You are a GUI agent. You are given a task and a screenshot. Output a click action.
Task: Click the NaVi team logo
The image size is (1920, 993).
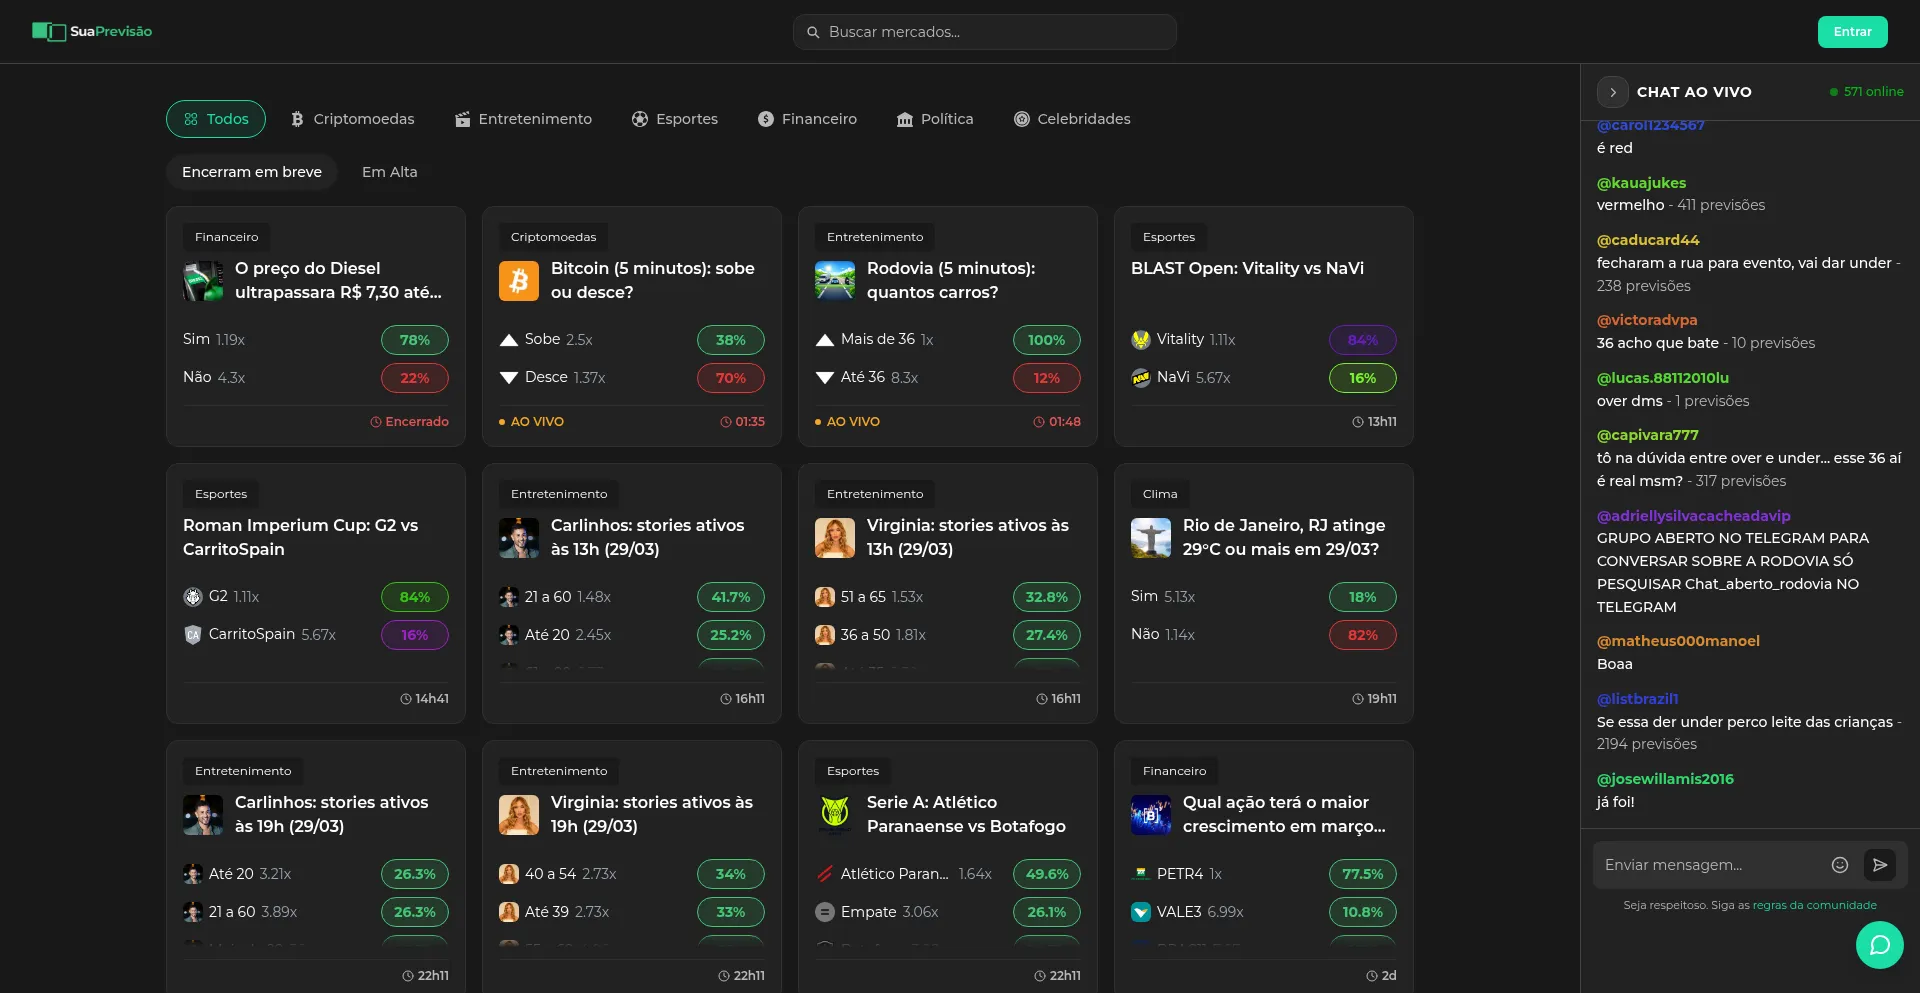pos(1141,378)
